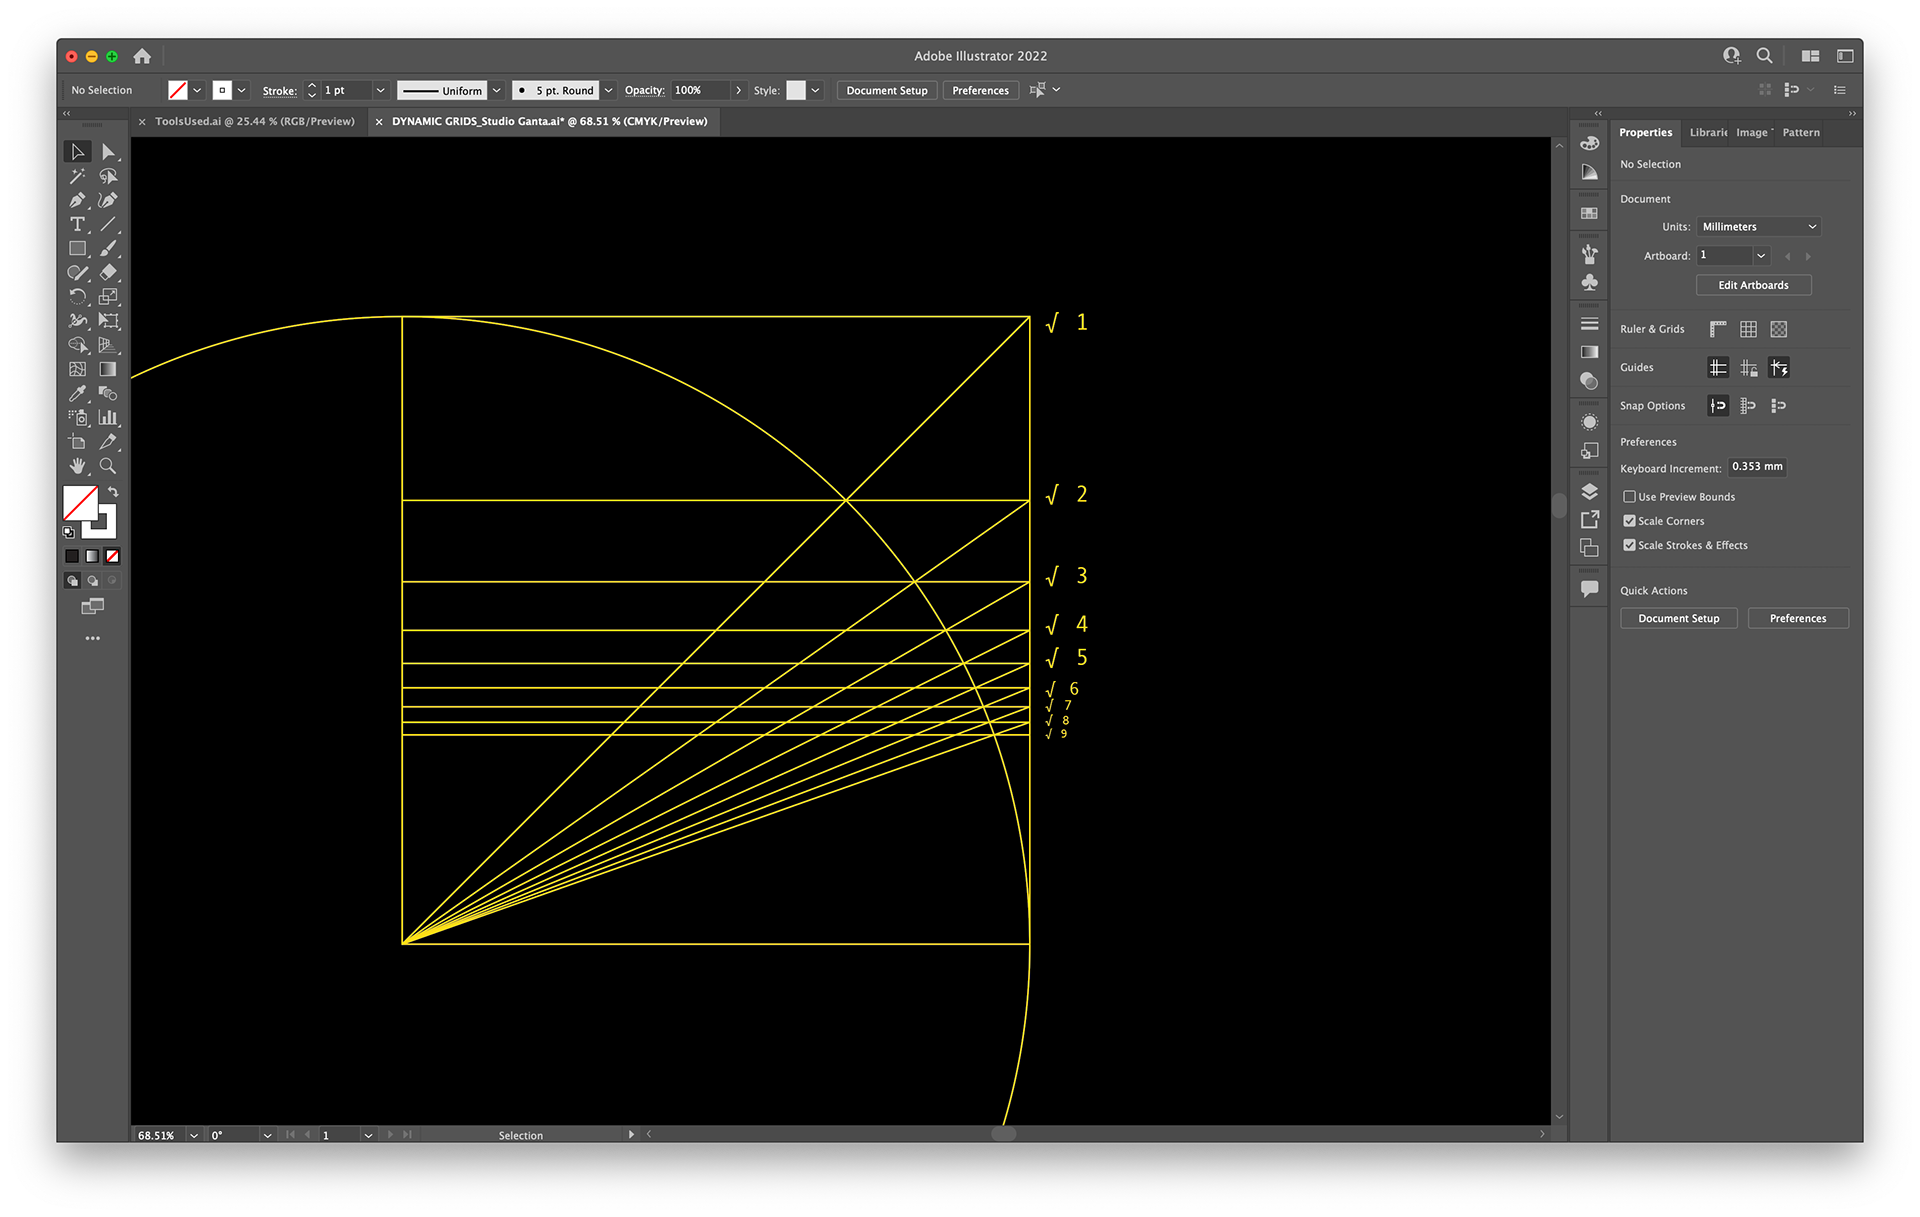
Task: Open the zoom level 68.51% dropdown
Action: point(194,1135)
